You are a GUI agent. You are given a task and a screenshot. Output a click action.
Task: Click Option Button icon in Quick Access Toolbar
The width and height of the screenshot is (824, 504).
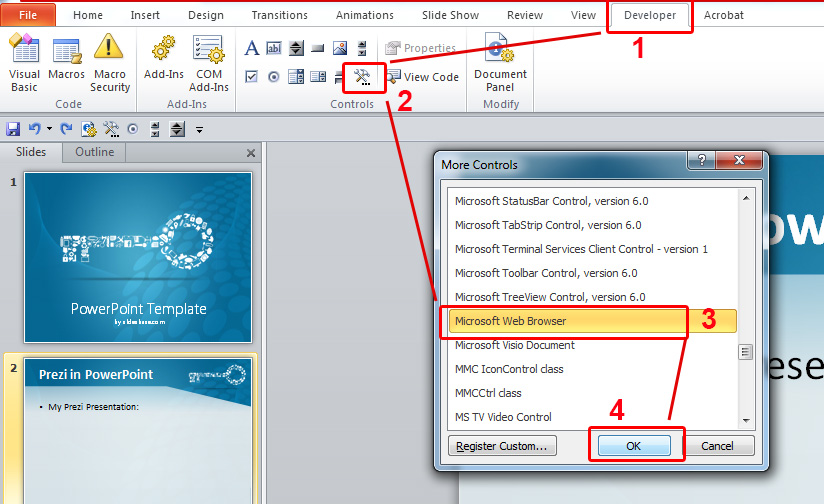click(132, 129)
